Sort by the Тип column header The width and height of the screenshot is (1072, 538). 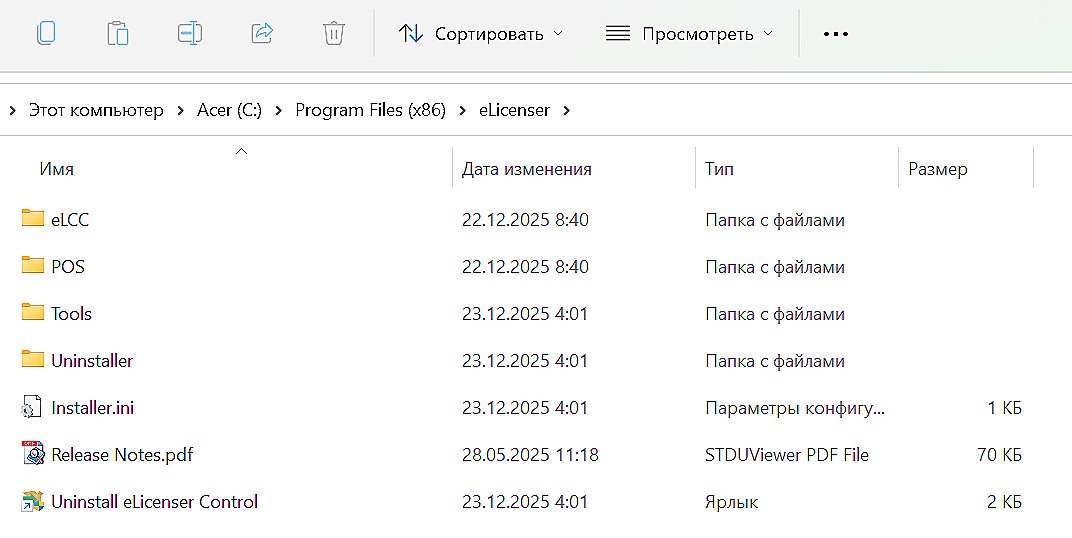coord(719,169)
